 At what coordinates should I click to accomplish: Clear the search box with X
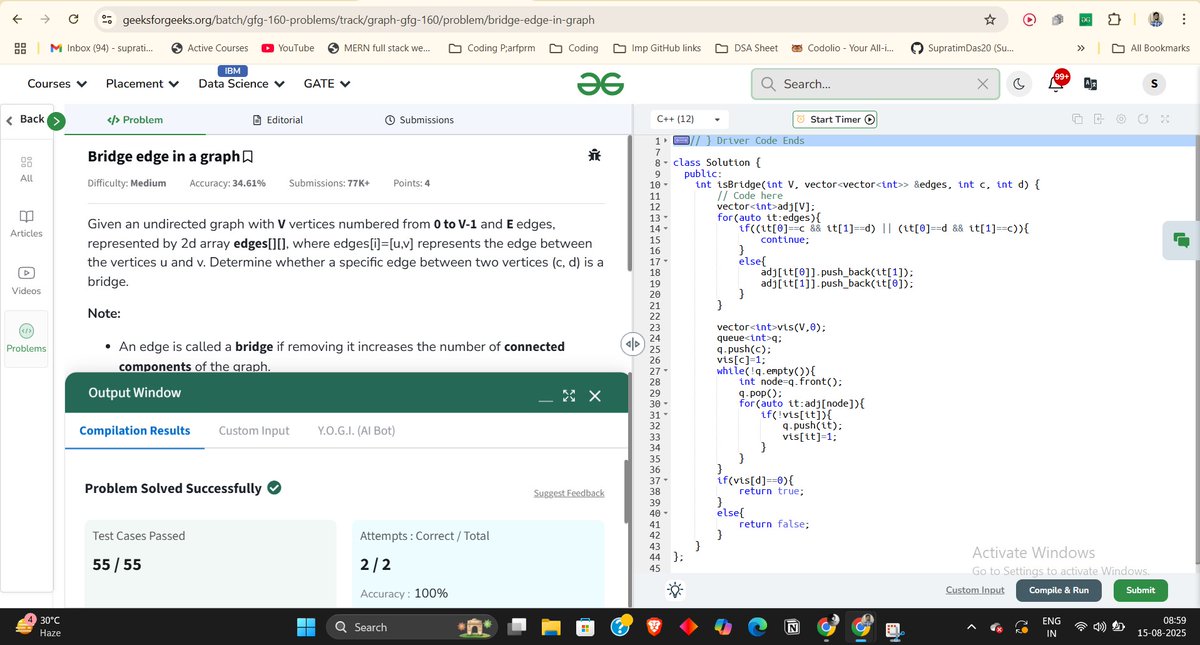tap(983, 85)
